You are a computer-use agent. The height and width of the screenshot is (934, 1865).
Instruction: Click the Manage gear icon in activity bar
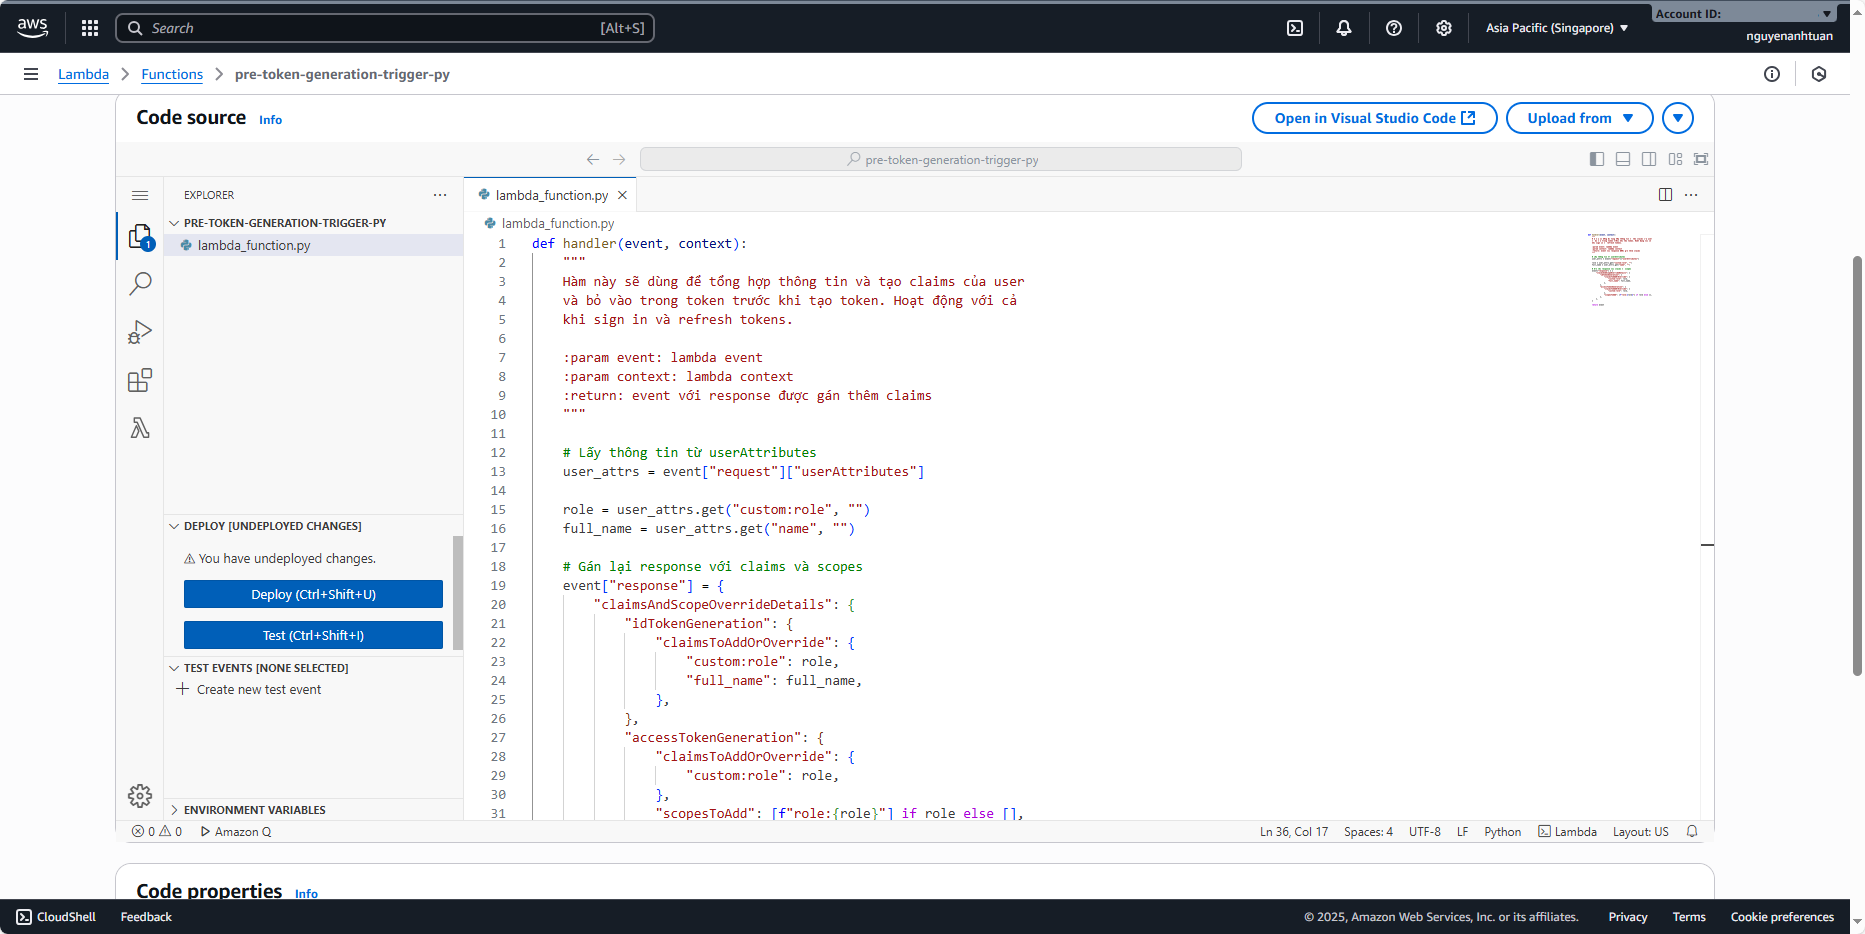(x=140, y=795)
